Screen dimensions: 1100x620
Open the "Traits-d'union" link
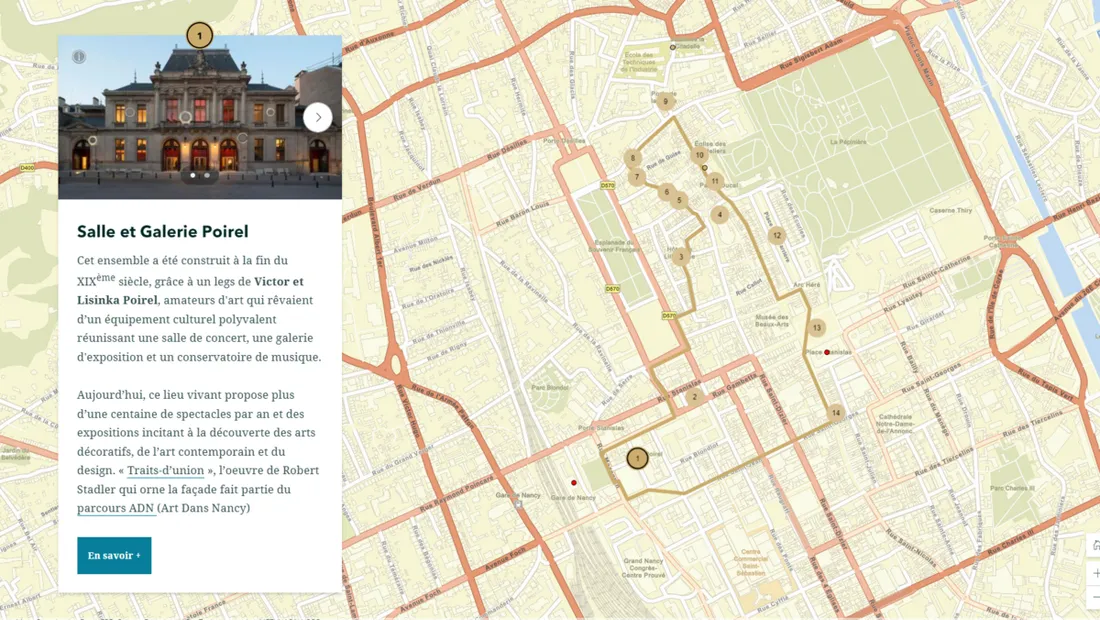tap(165, 470)
